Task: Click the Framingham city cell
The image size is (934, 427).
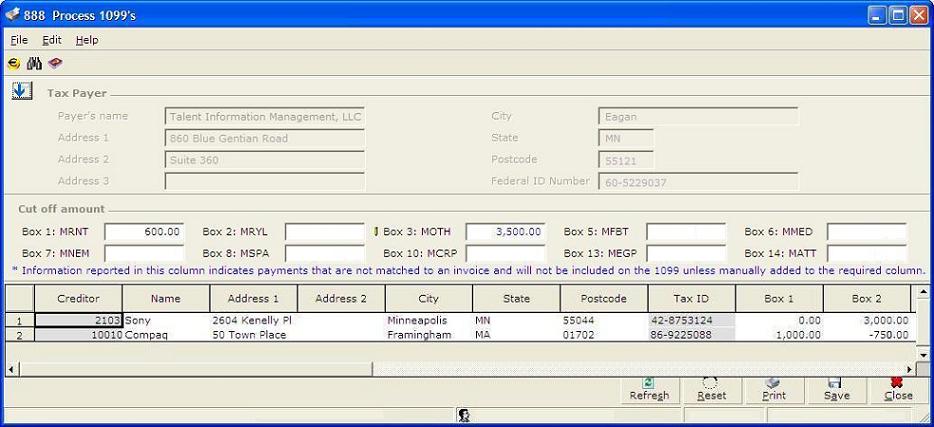Action: [429, 335]
